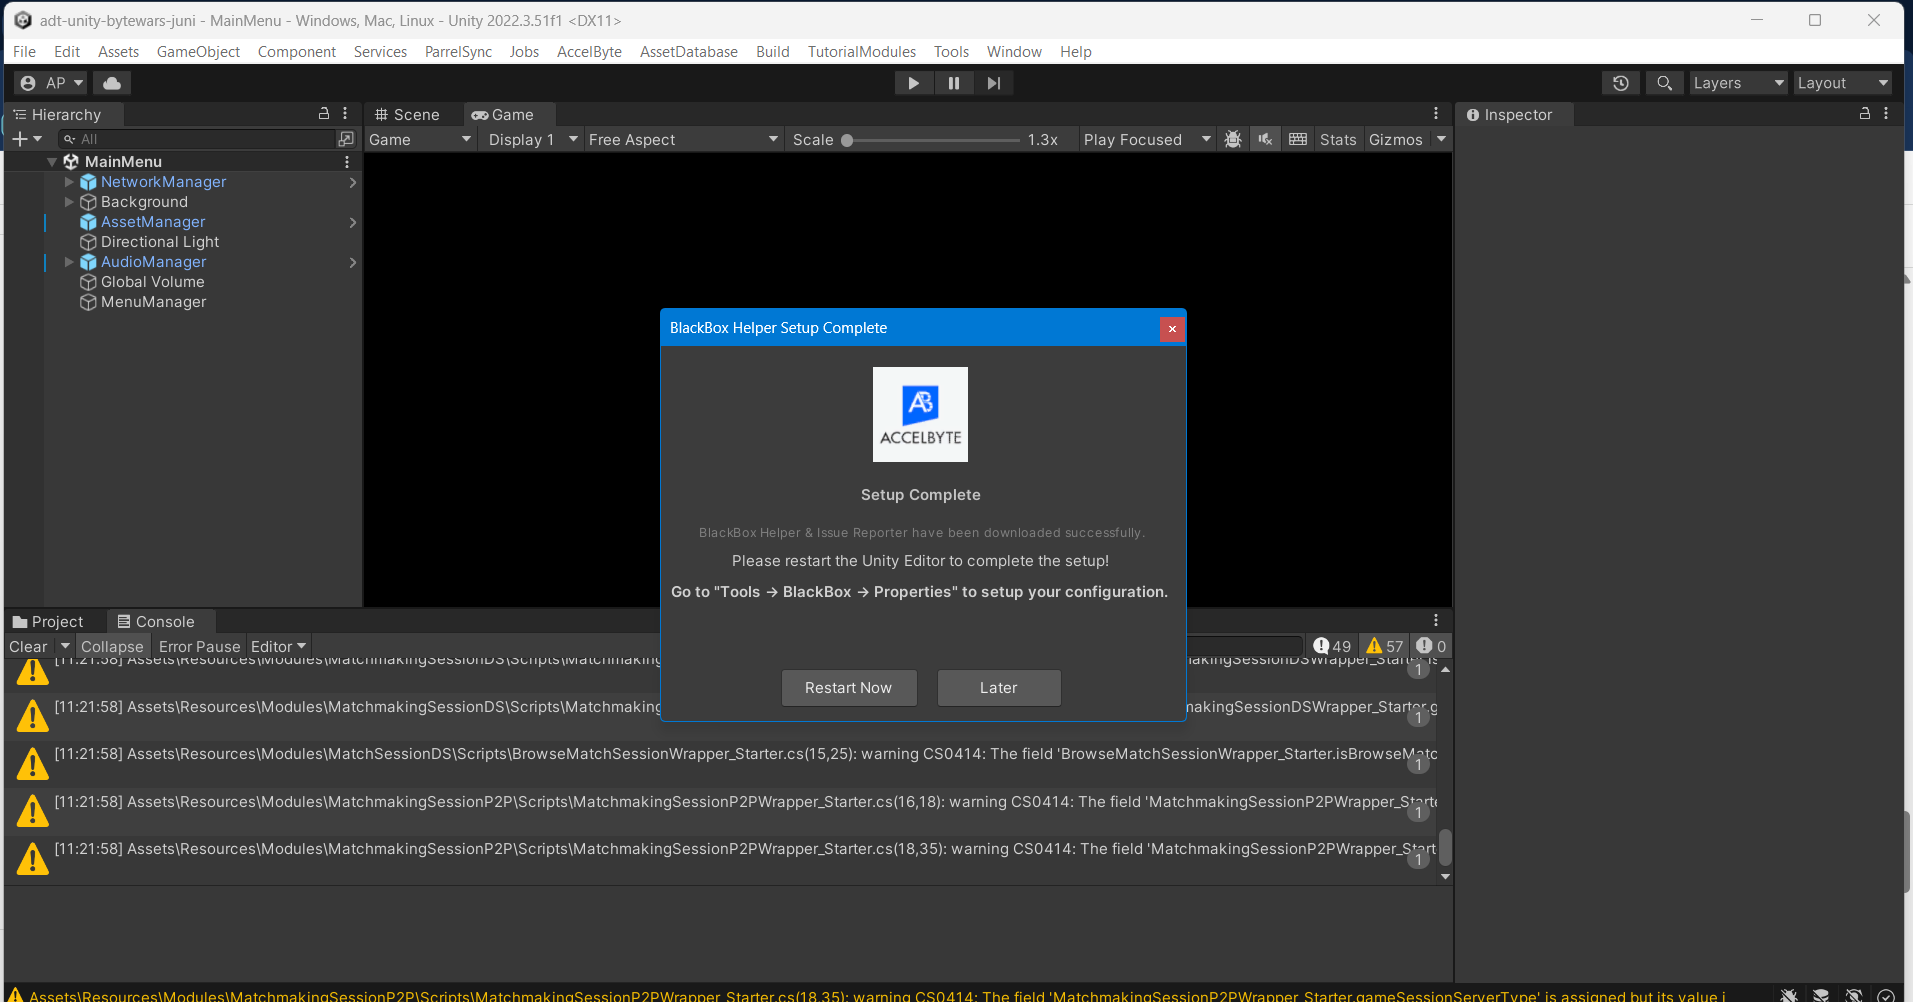Open the Free Aspect dropdown

tap(682, 139)
